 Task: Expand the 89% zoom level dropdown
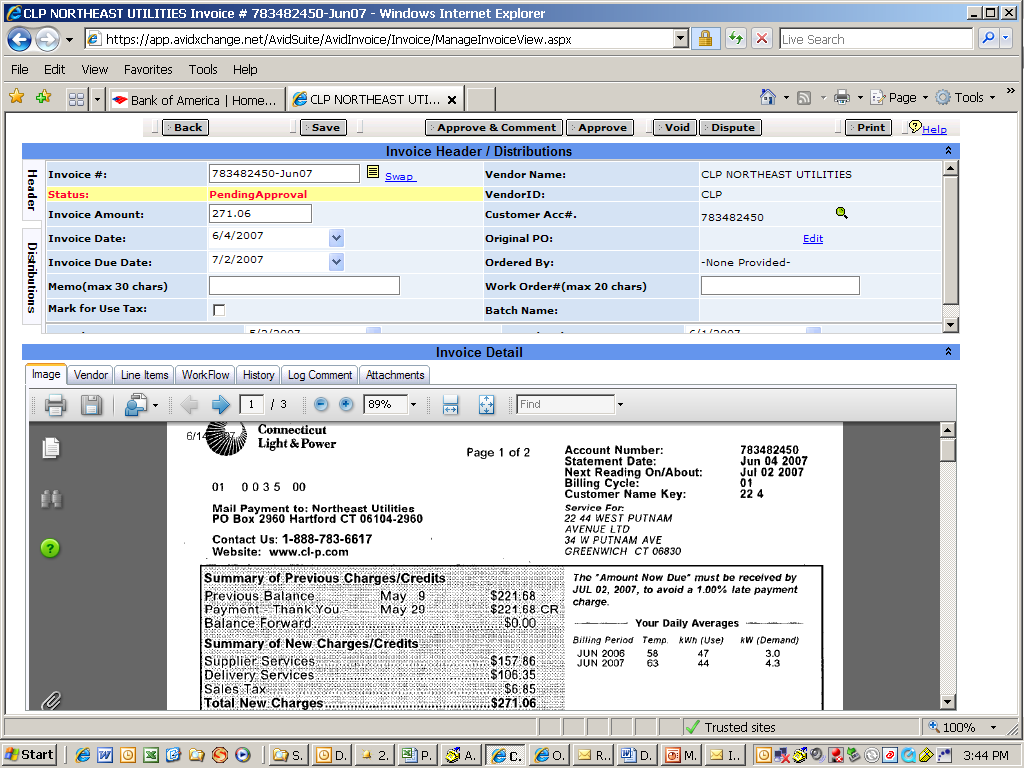[x=413, y=405]
